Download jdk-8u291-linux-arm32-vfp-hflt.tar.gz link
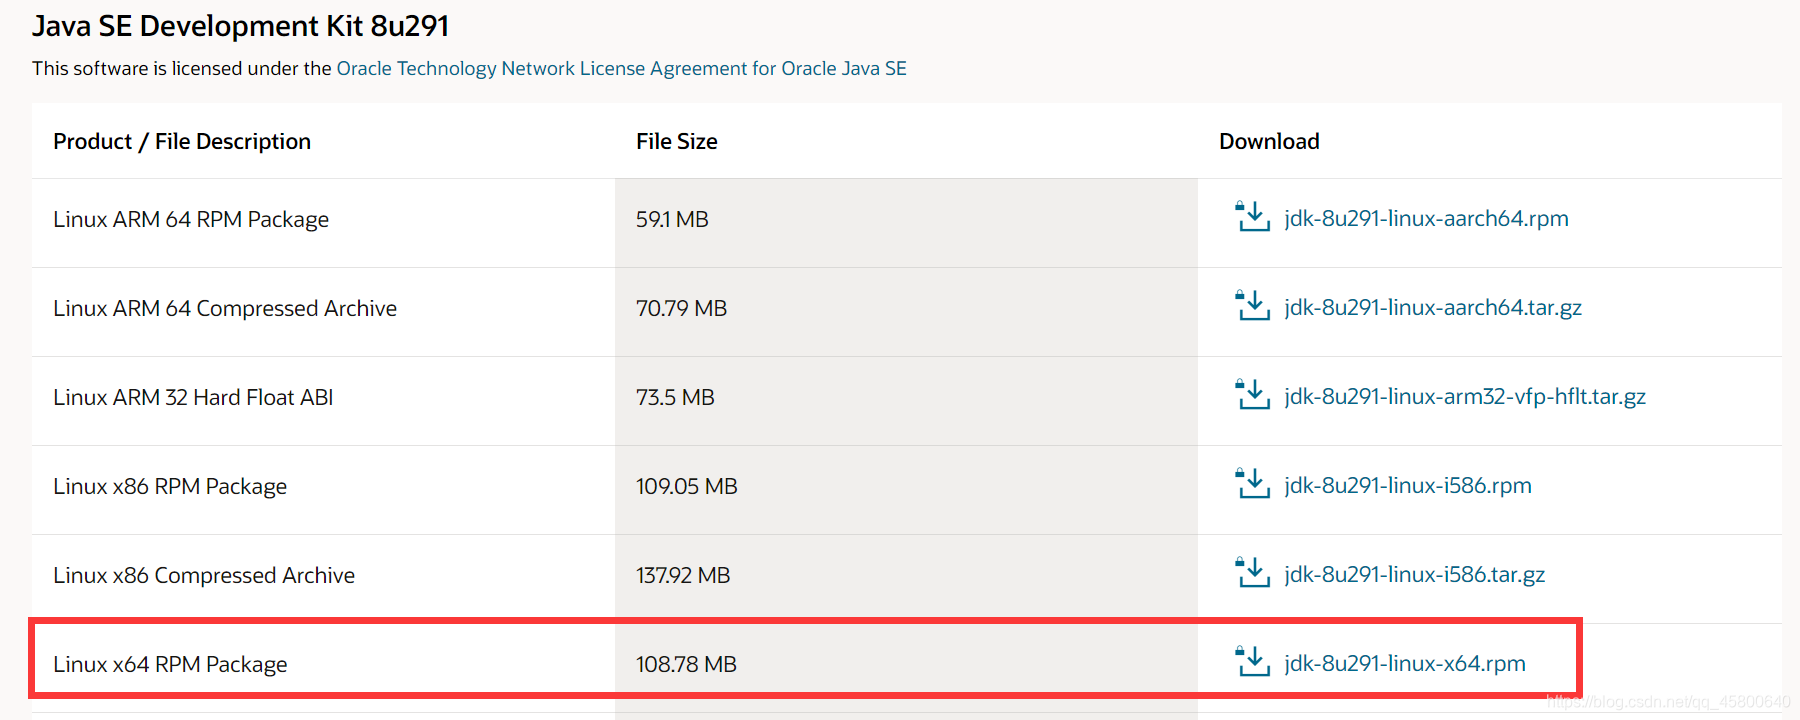 pyautogui.click(x=1465, y=396)
